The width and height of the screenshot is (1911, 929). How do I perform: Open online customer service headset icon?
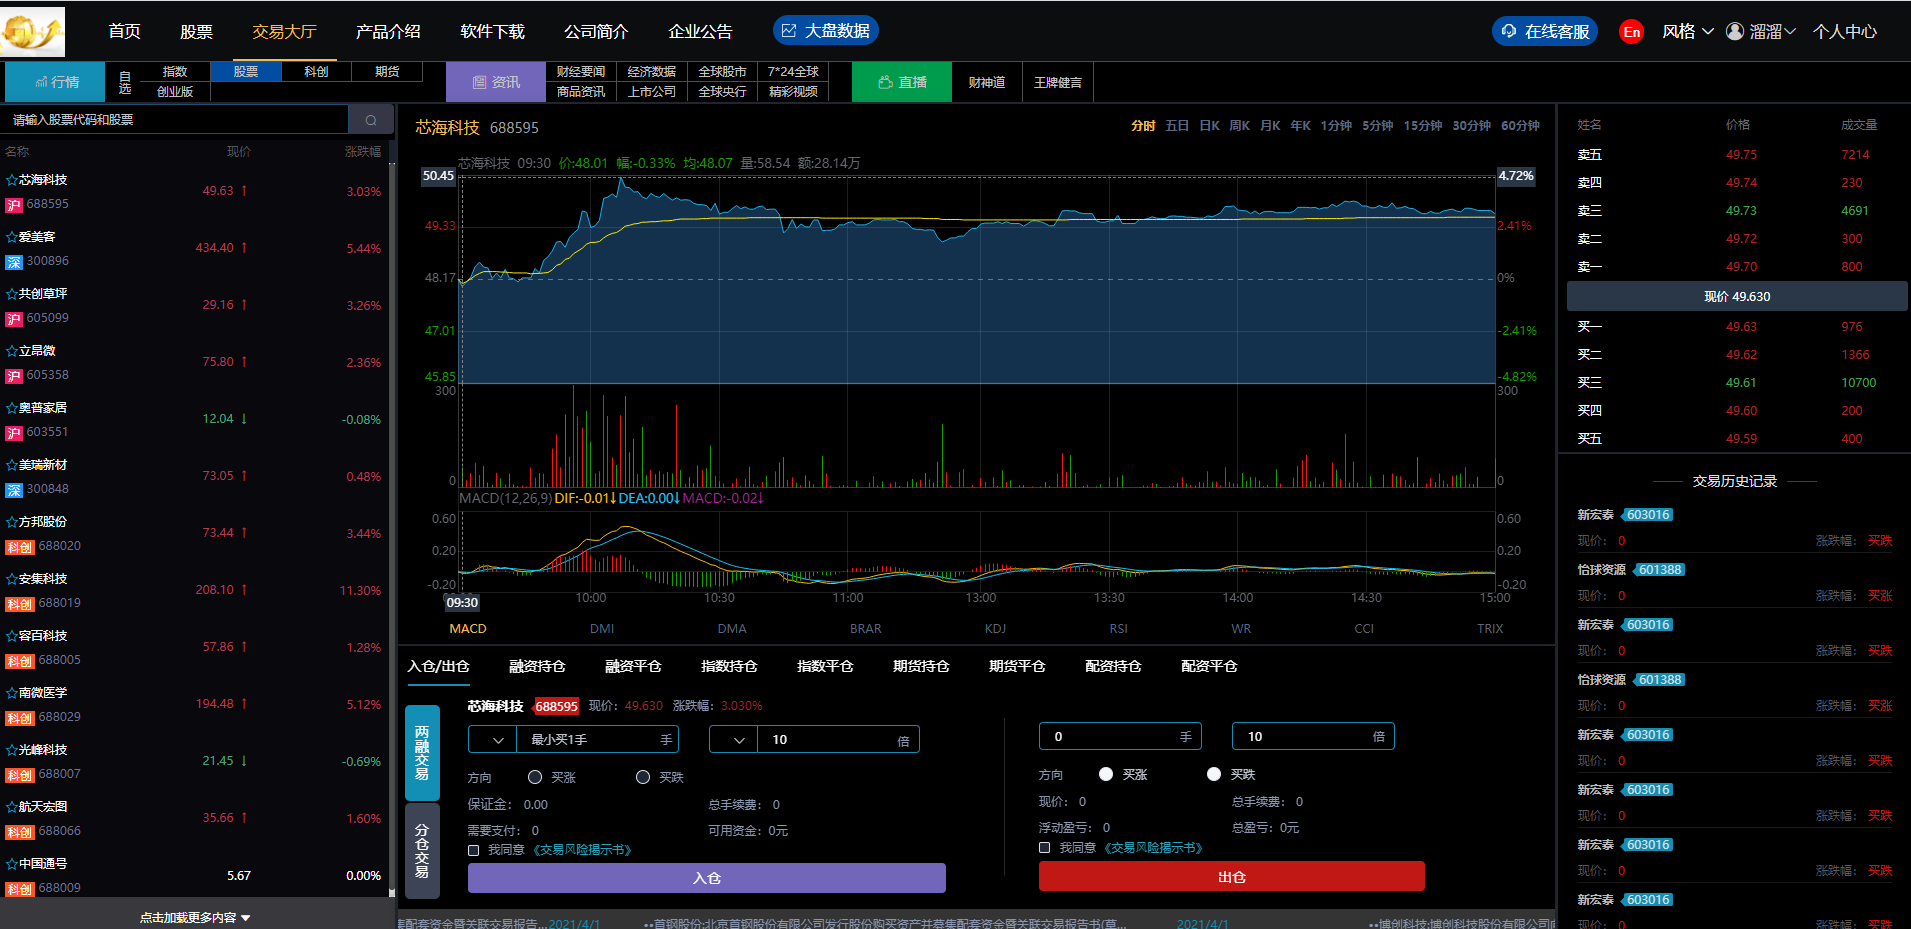point(1509,31)
